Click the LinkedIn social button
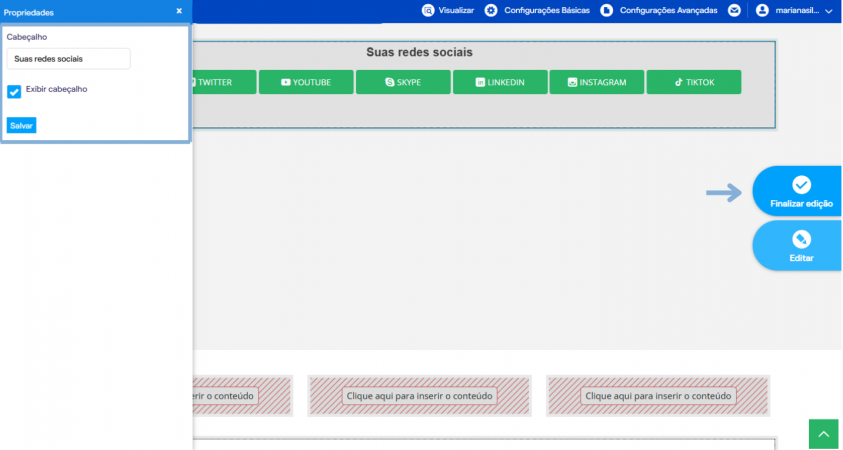This screenshot has width=843, height=450. point(500,82)
